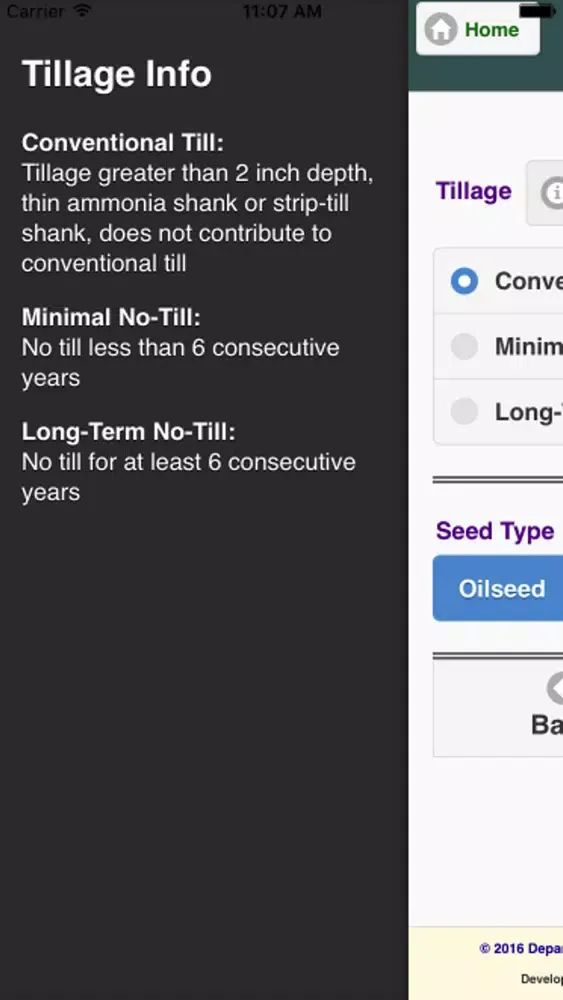Tap the 'Long-Term No-Till:' heading

[129, 432]
